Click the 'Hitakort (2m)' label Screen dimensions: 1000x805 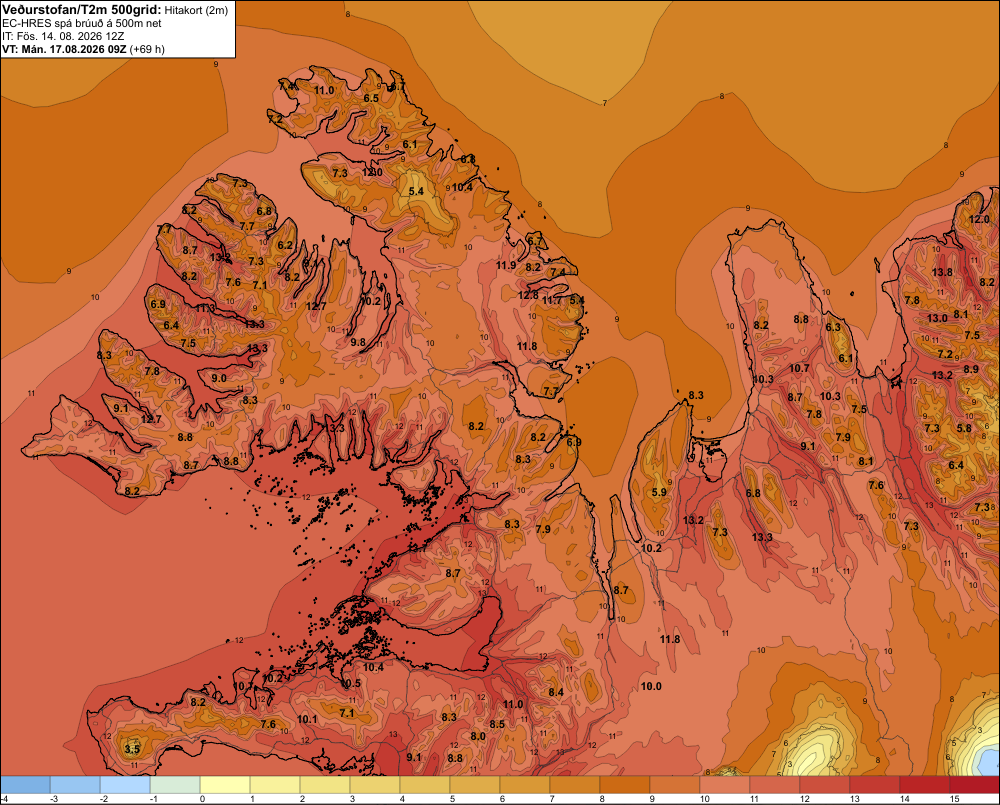(x=196, y=10)
